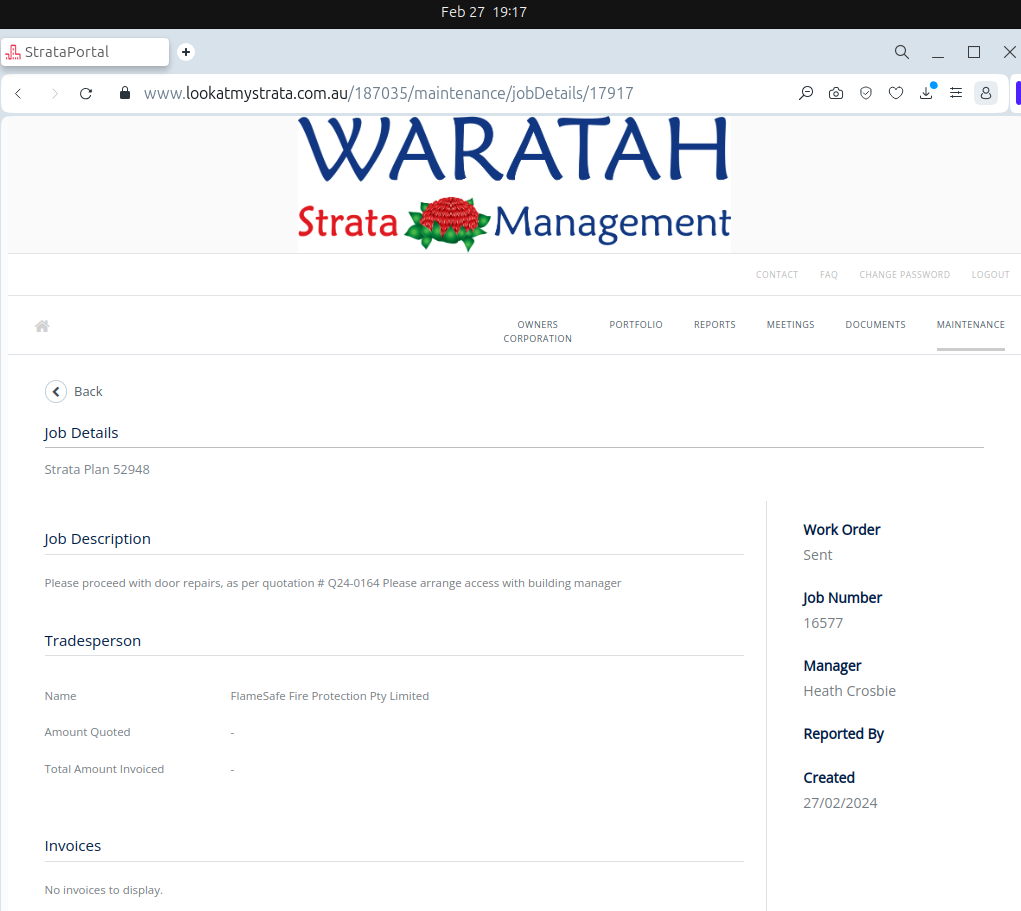Click the Contact link
Screen dimensions: 1021x911
tap(777, 275)
